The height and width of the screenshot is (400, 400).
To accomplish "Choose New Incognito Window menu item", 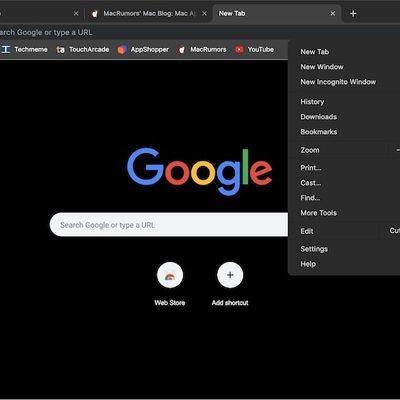I will (x=344, y=82).
